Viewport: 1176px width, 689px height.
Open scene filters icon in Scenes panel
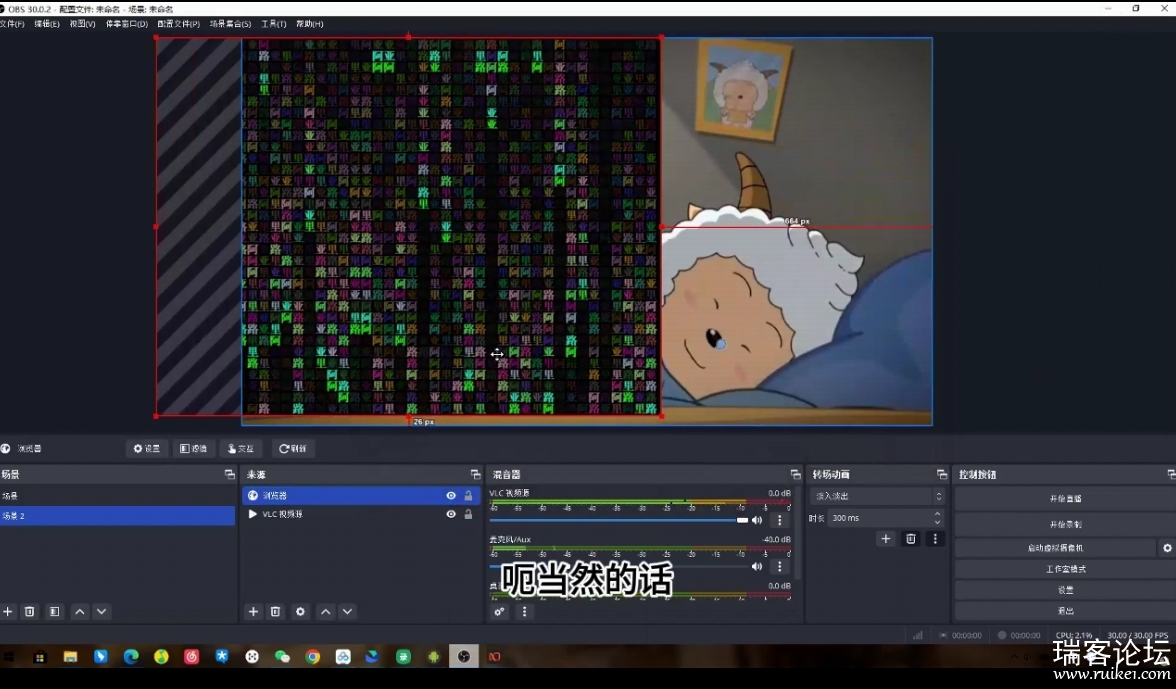[x=55, y=612]
